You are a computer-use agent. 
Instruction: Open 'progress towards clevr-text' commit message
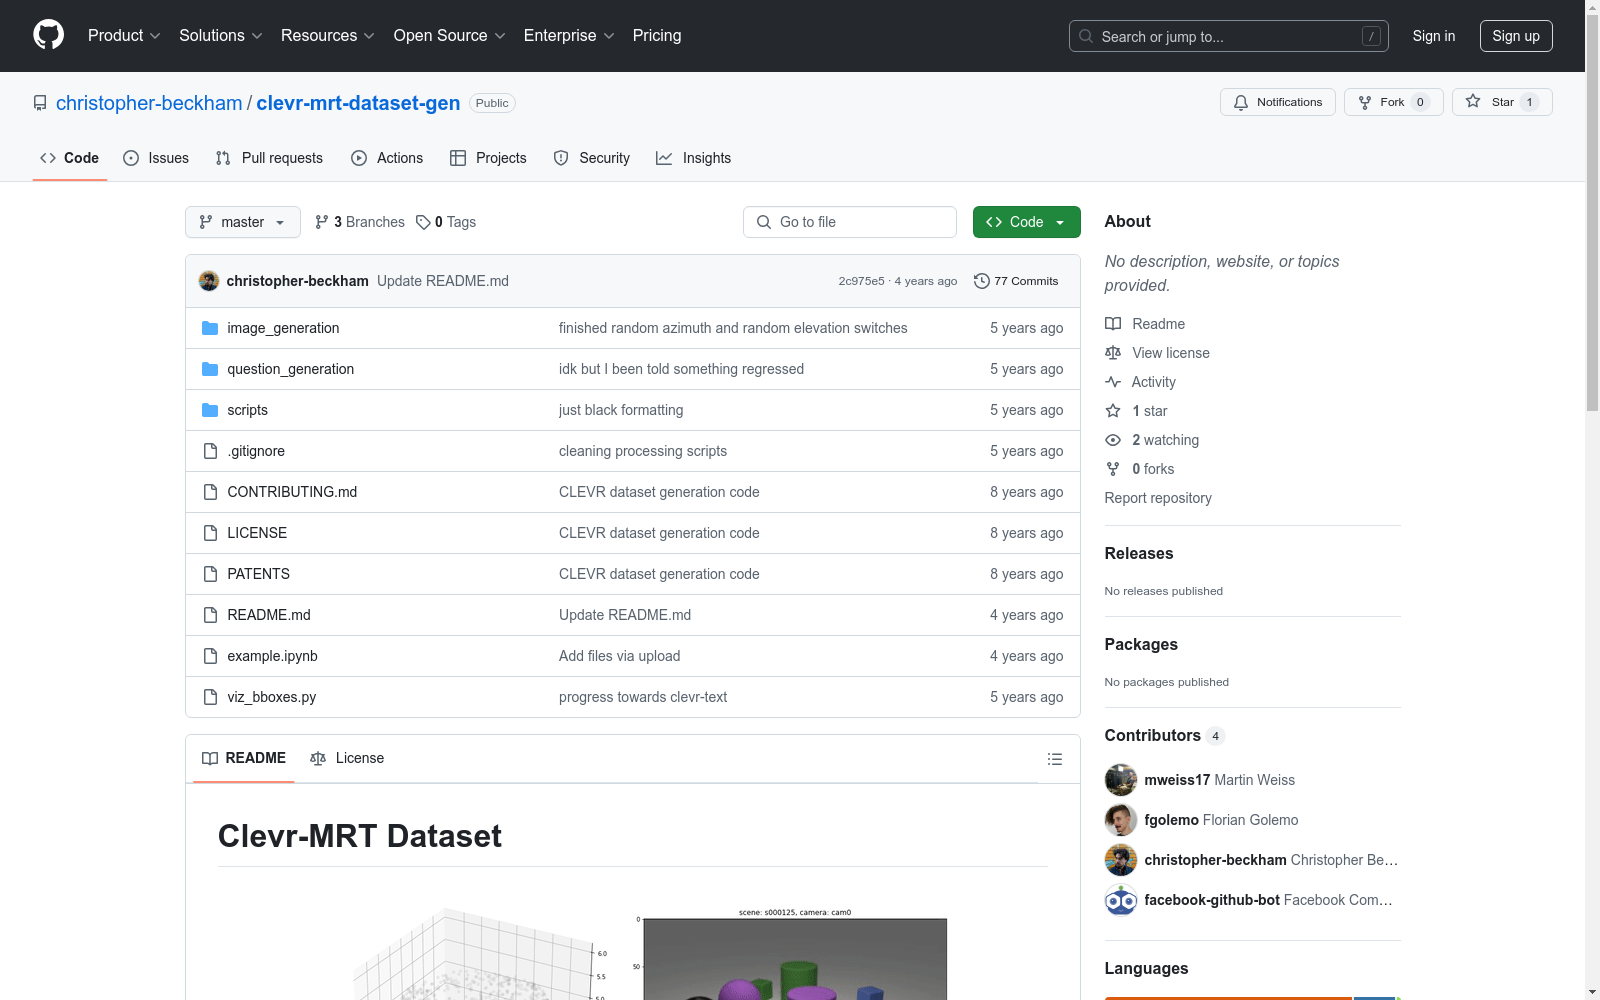[643, 697]
